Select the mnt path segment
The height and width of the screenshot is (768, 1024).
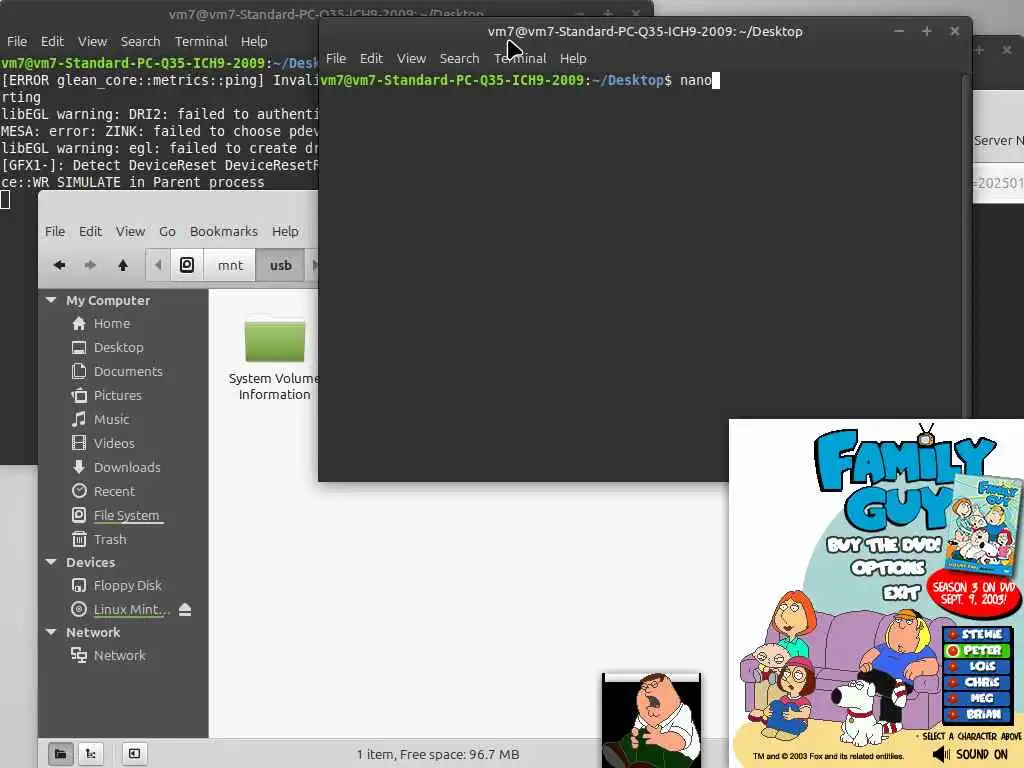[230, 265]
